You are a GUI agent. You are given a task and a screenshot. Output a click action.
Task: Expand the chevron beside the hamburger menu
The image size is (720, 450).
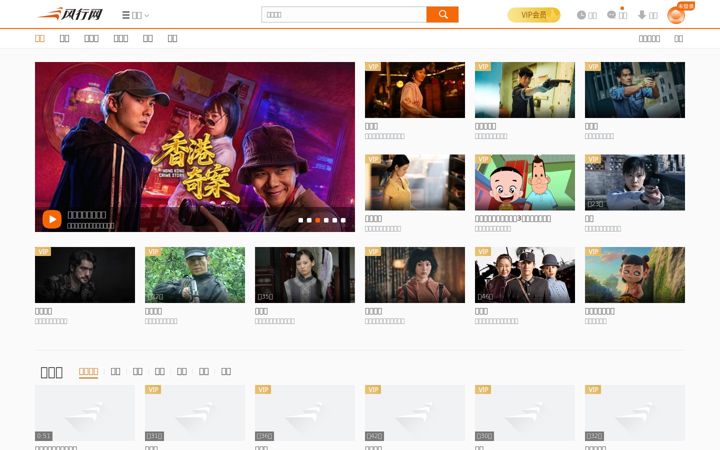147,16
